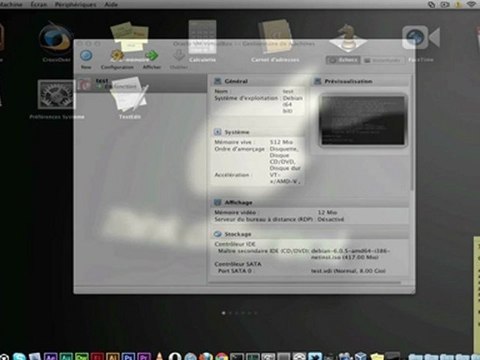
Task: Click the Système section icon
Action: [x=218, y=132]
